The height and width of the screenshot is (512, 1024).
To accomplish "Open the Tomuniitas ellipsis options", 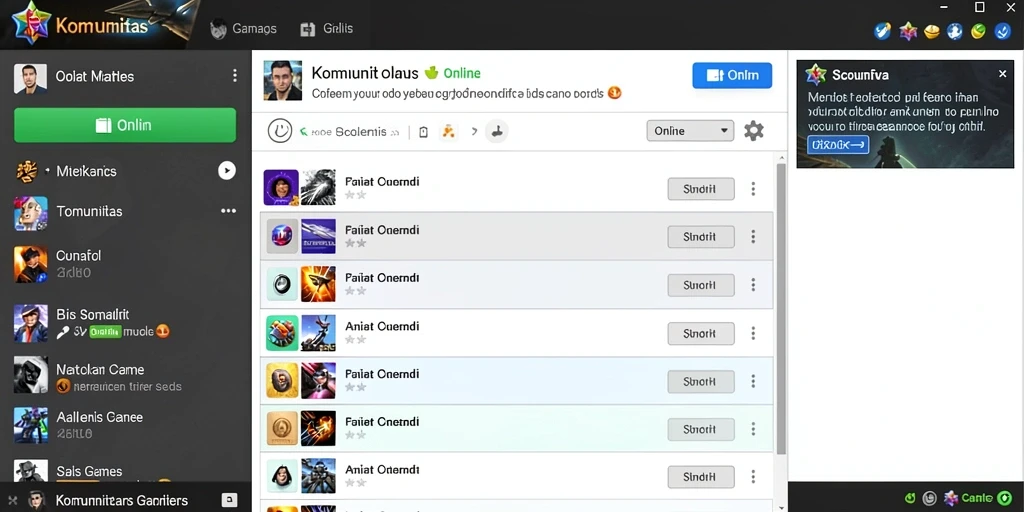I will 229,211.
